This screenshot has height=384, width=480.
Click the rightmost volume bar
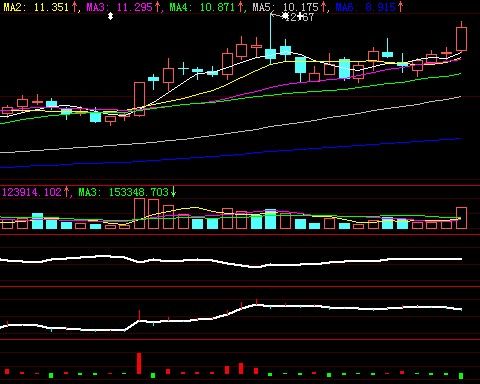click(x=461, y=218)
